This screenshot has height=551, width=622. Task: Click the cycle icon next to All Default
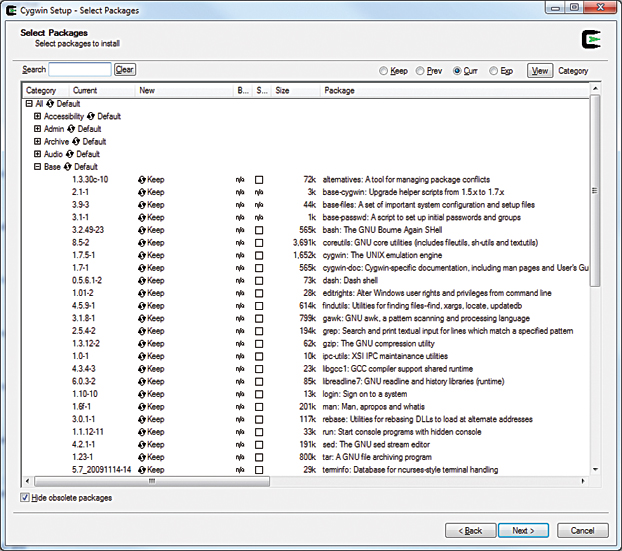tap(50, 104)
